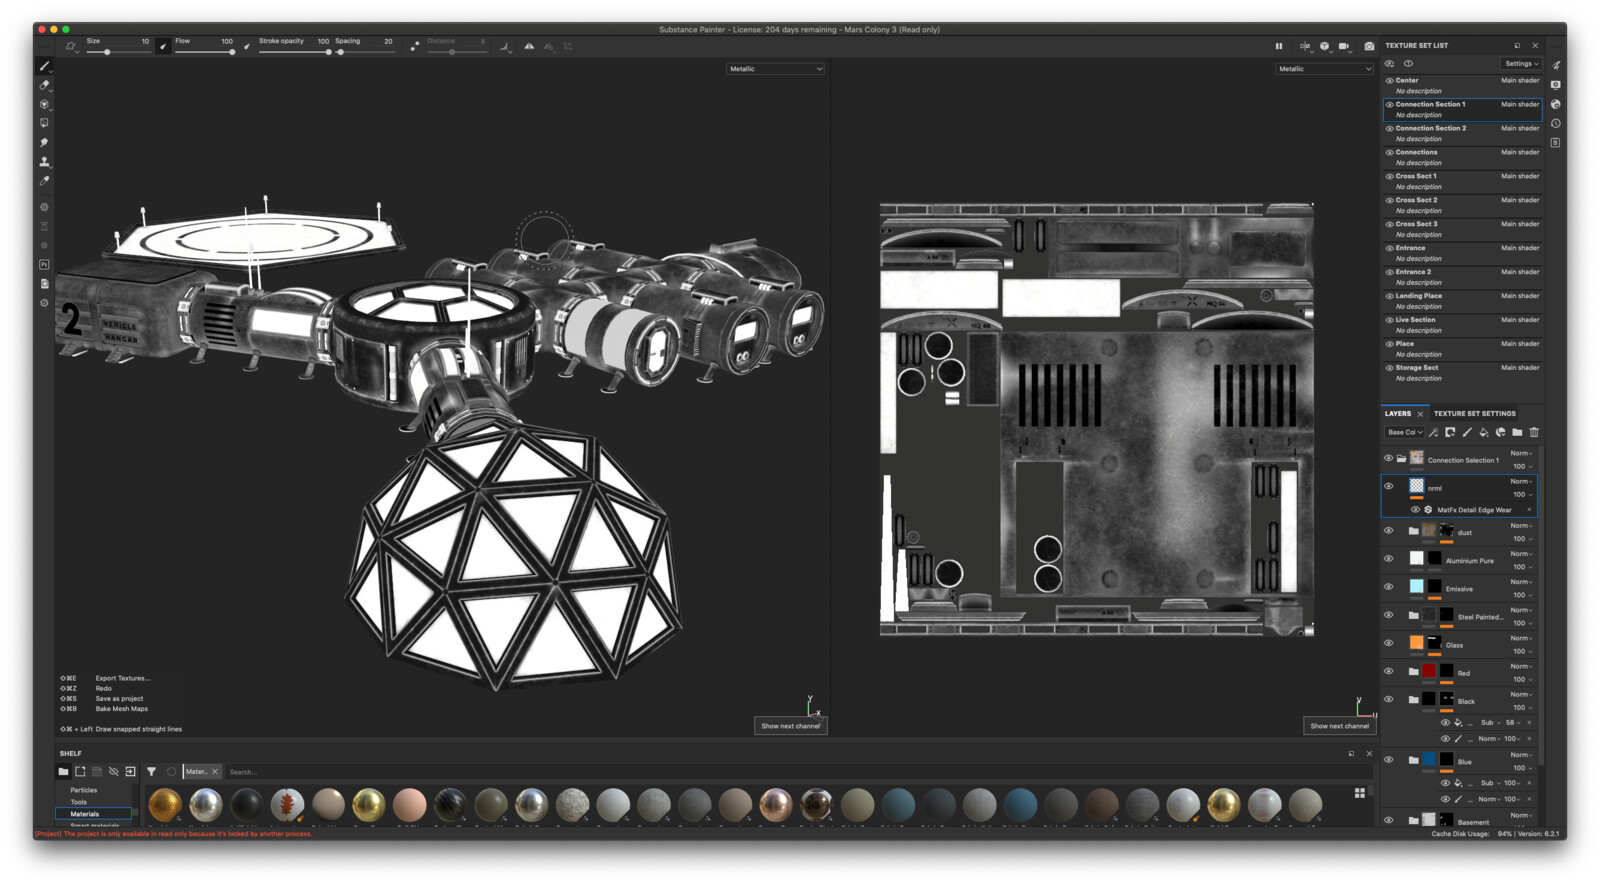
Task: Toggle the symmetry icon in top toolbar
Action: click(529, 46)
